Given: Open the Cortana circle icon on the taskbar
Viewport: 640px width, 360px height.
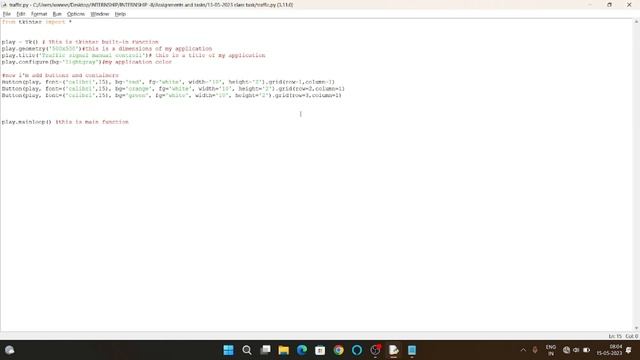Looking at the screenshot, I should click(357, 350).
